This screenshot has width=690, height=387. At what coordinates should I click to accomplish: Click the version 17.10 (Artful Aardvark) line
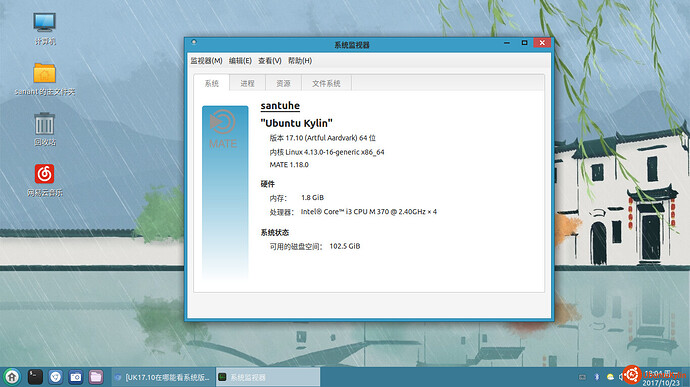coord(323,138)
